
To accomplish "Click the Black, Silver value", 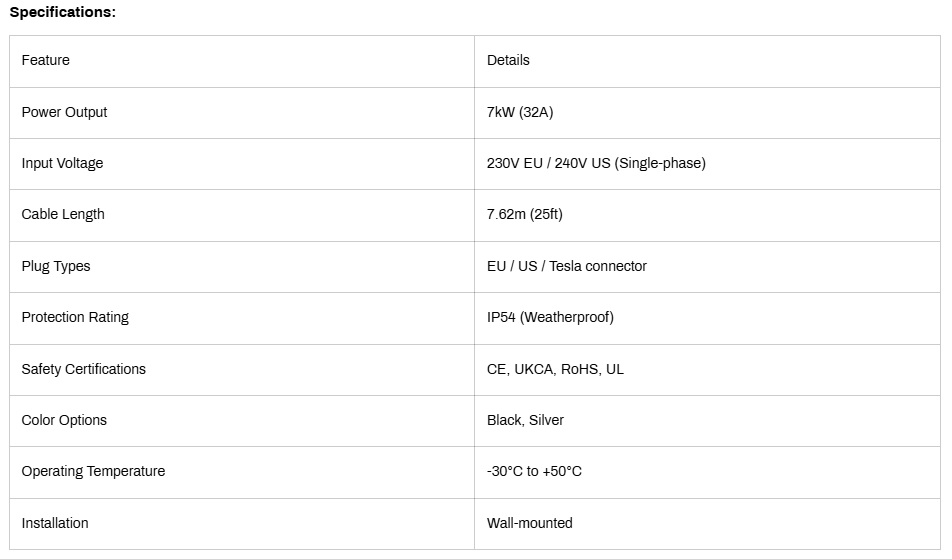I will pyautogui.click(x=525, y=420).
